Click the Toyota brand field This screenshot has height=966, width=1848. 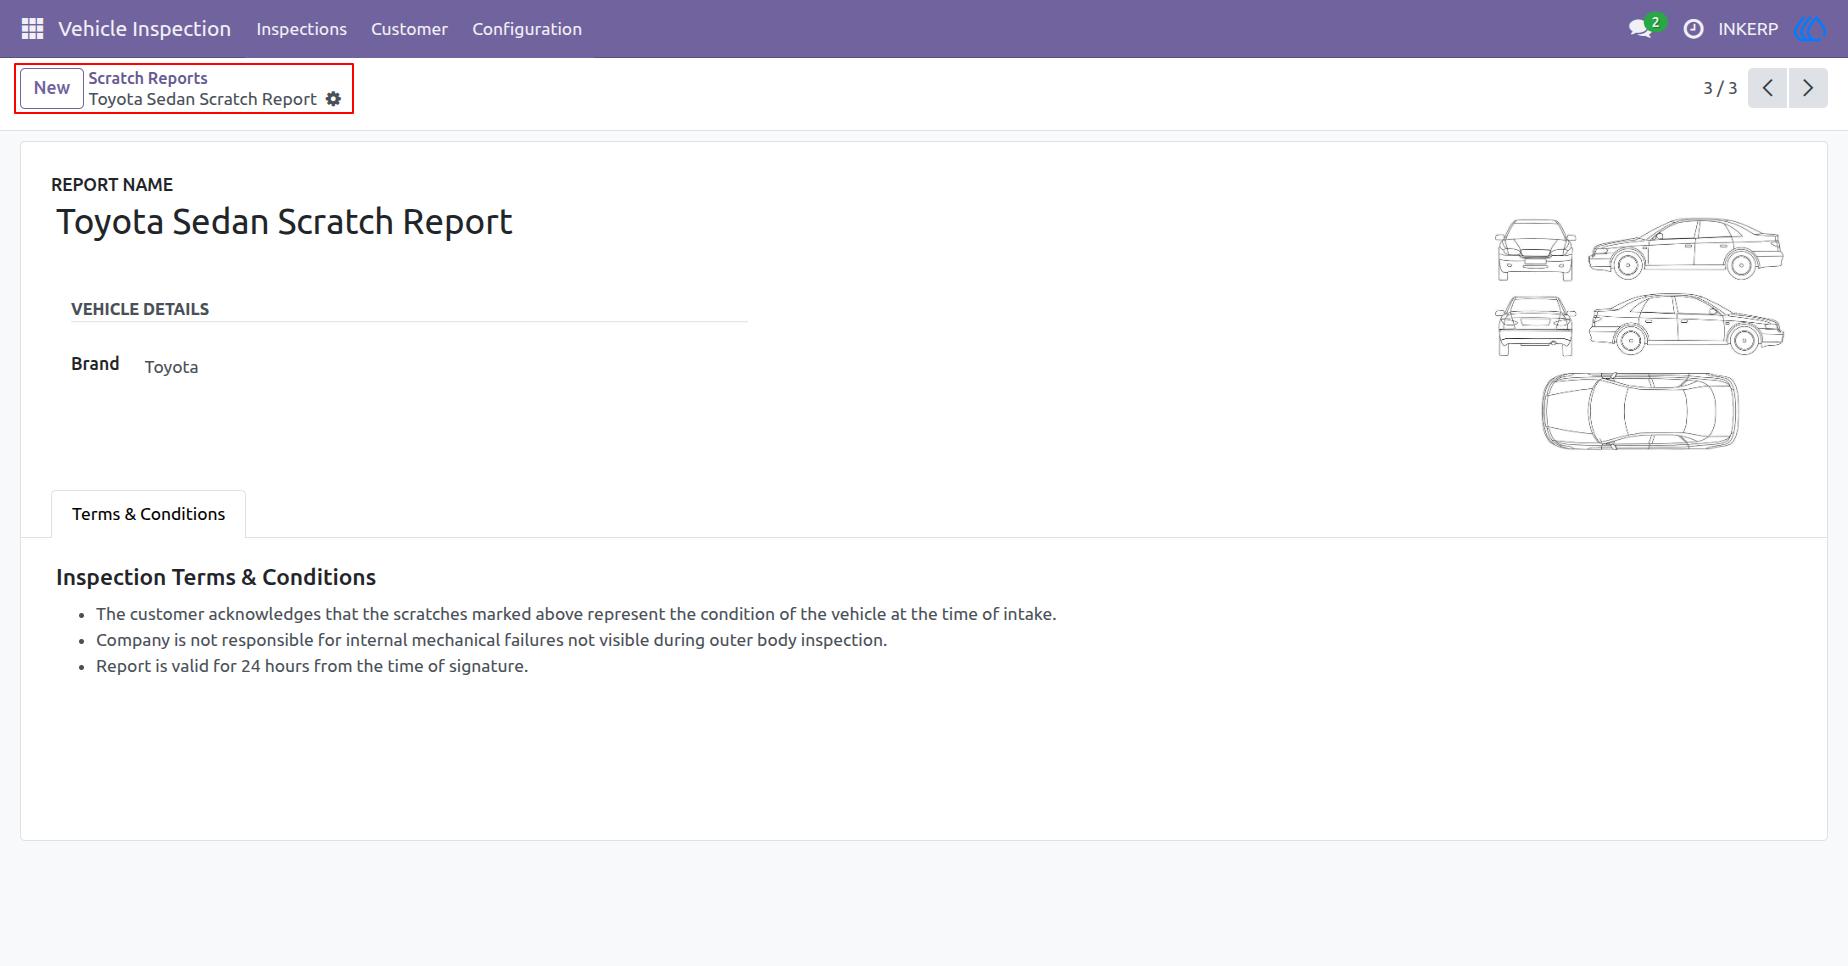click(x=172, y=367)
